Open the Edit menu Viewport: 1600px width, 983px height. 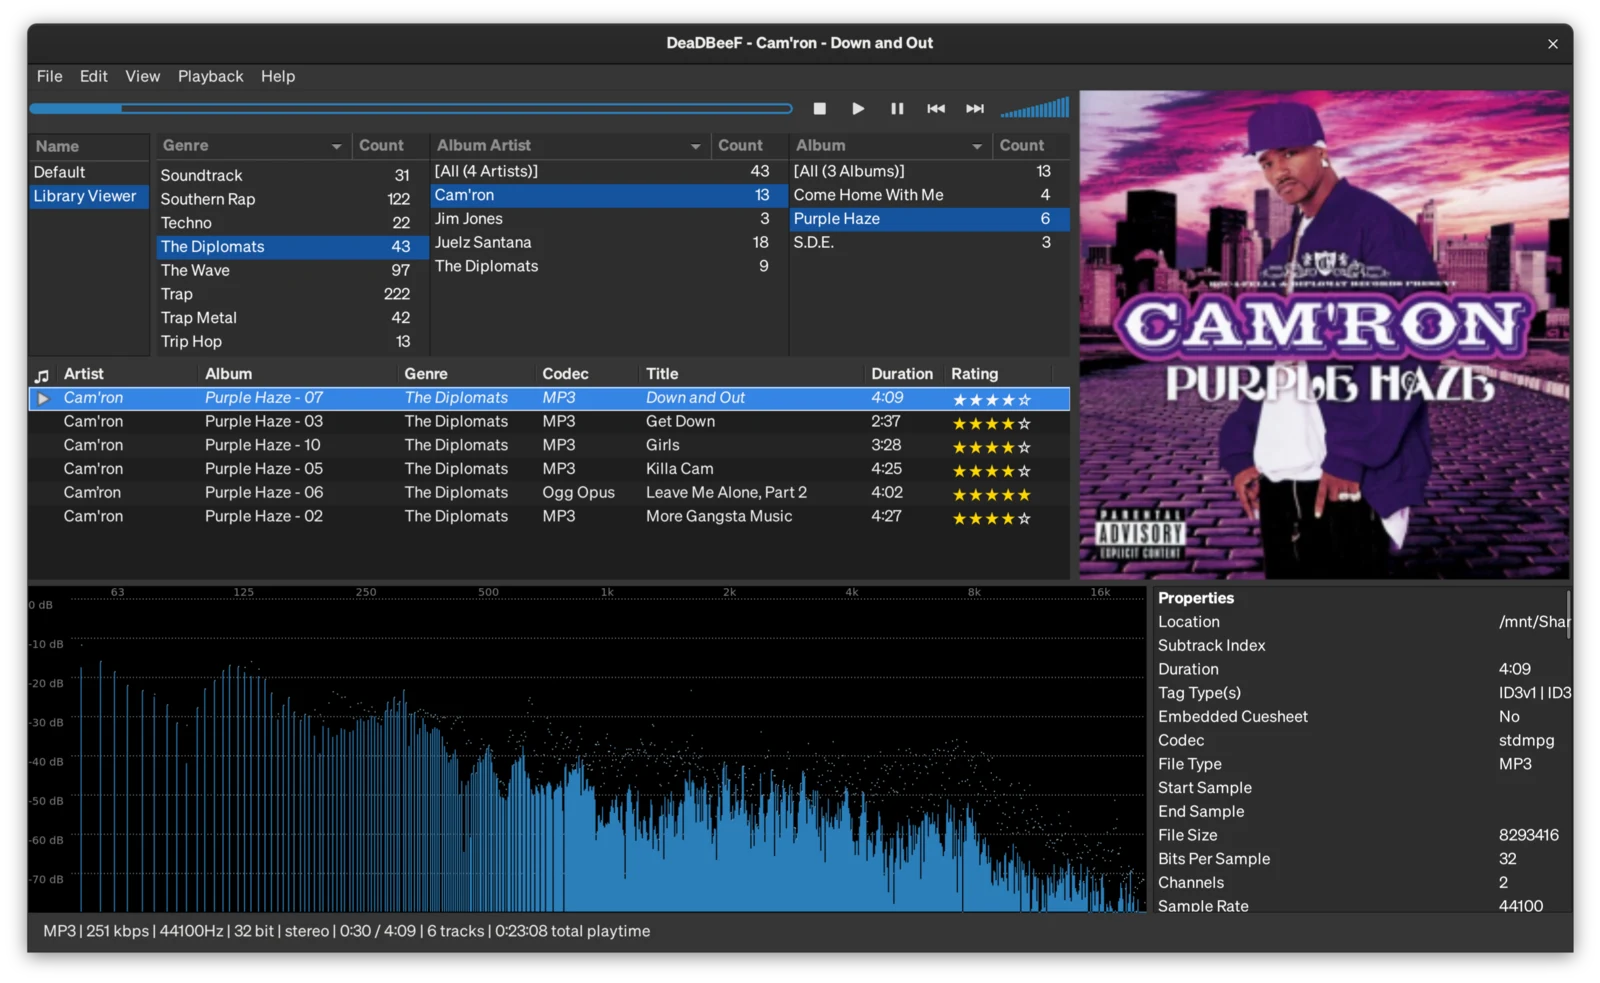[93, 76]
